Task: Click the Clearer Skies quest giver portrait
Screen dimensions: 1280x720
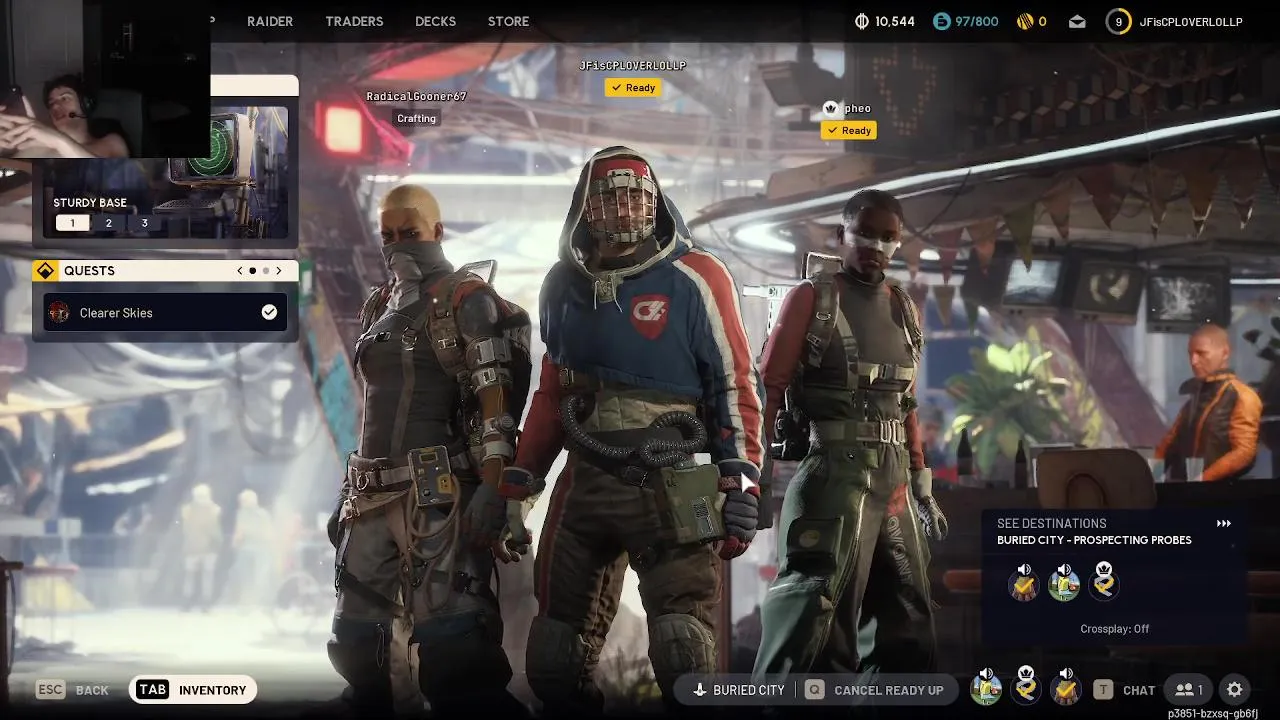Action: click(60, 313)
